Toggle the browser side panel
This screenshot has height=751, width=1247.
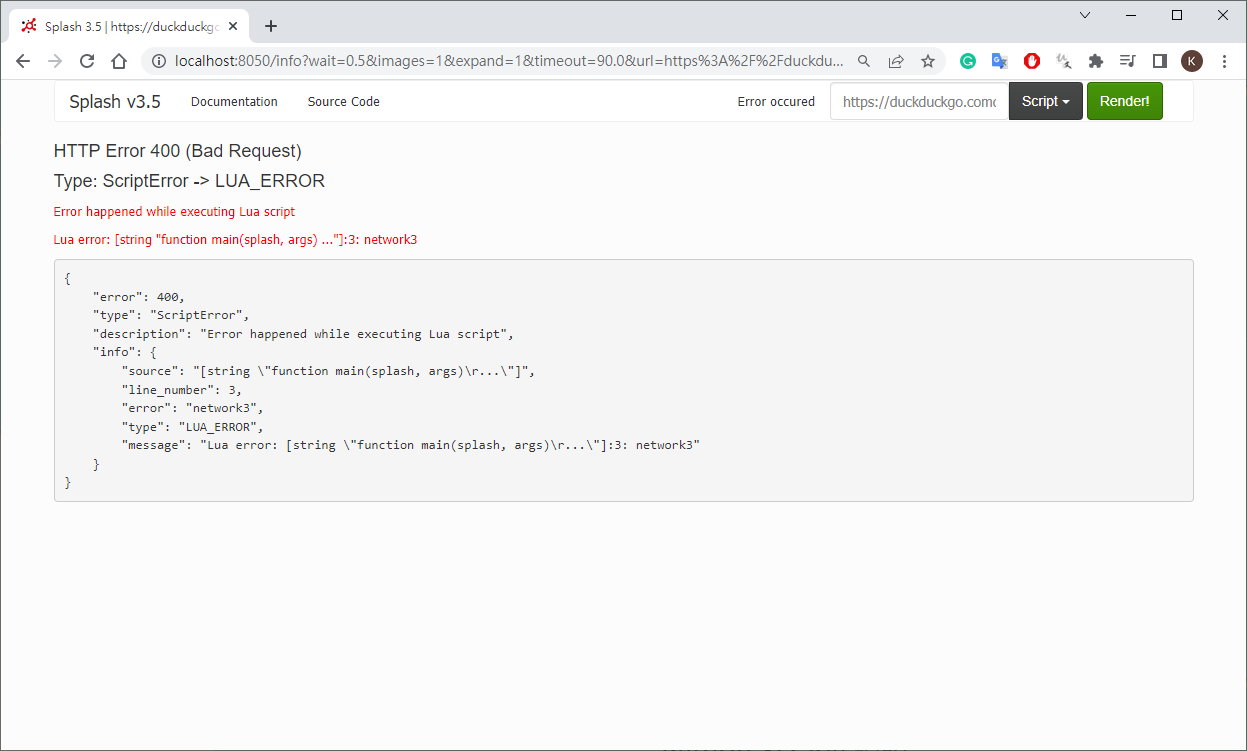tap(1160, 61)
